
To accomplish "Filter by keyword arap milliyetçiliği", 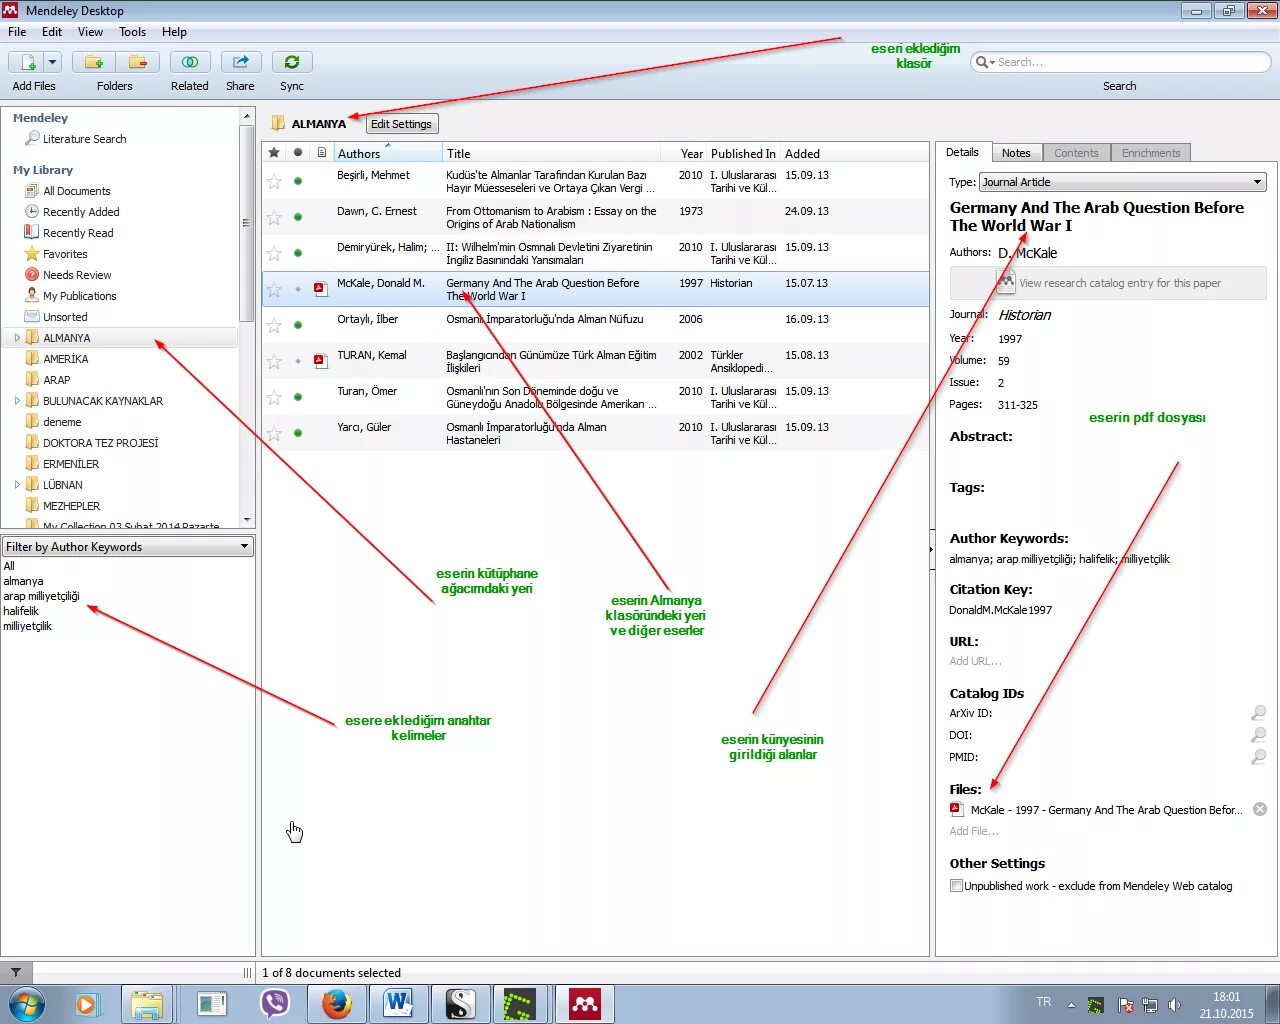I will [x=41, y=596].
